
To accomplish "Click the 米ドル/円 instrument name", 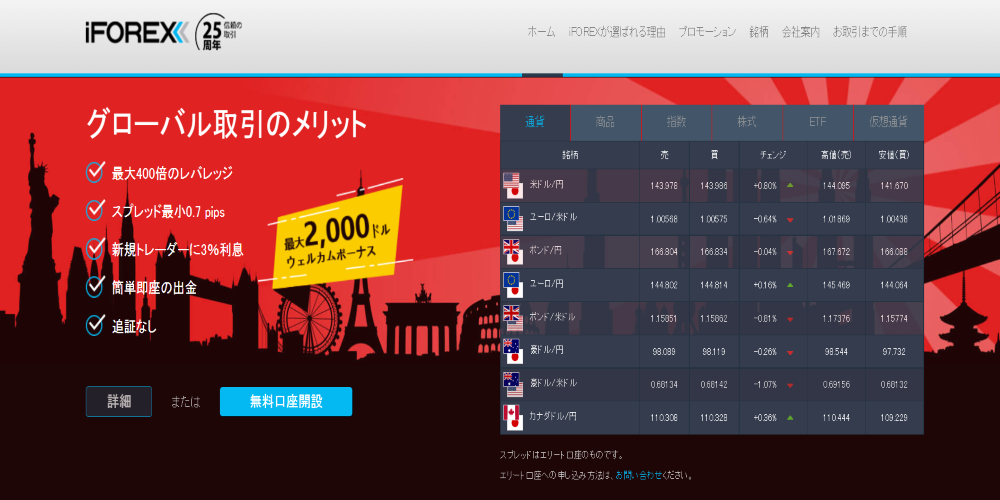I will tap(547, 184).
